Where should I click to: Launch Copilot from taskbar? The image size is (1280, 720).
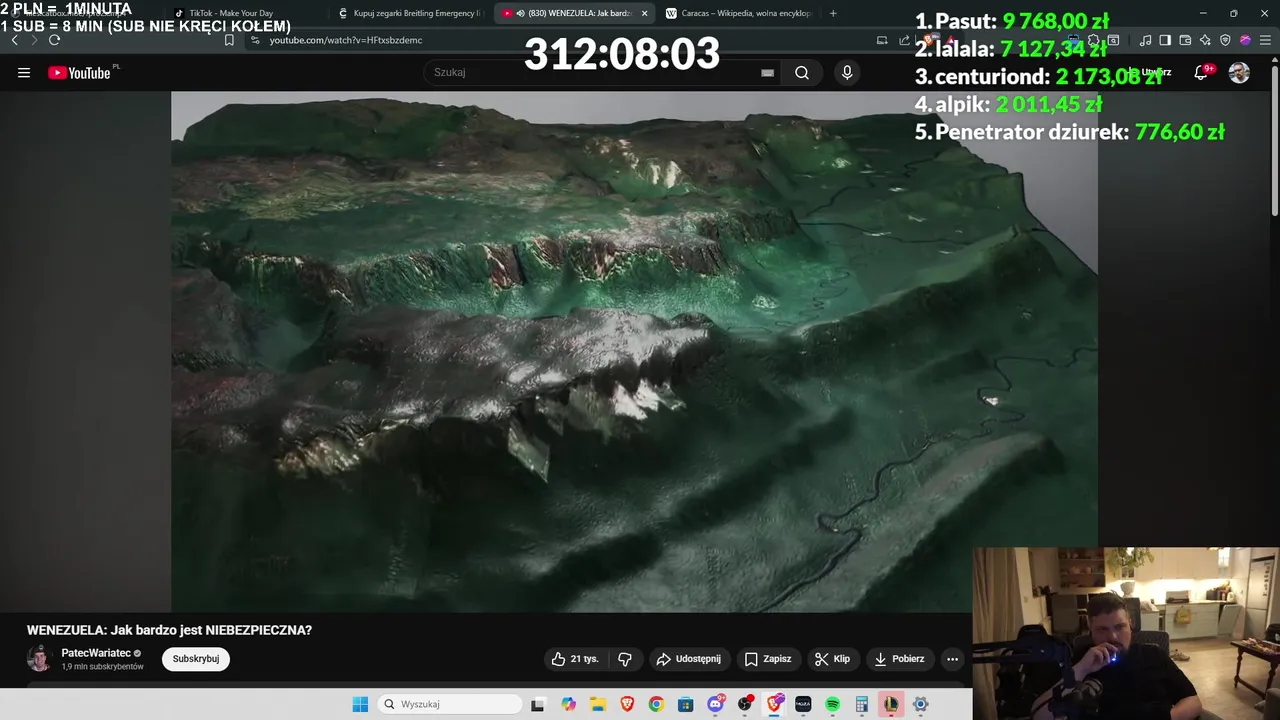pyautogui.click(x=568, y=704)
